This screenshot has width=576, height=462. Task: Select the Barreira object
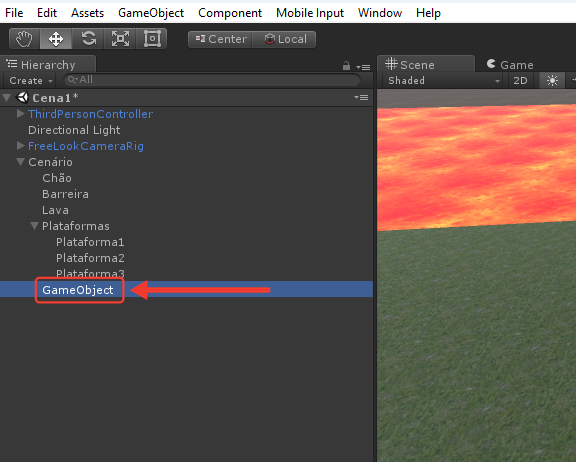65,194
